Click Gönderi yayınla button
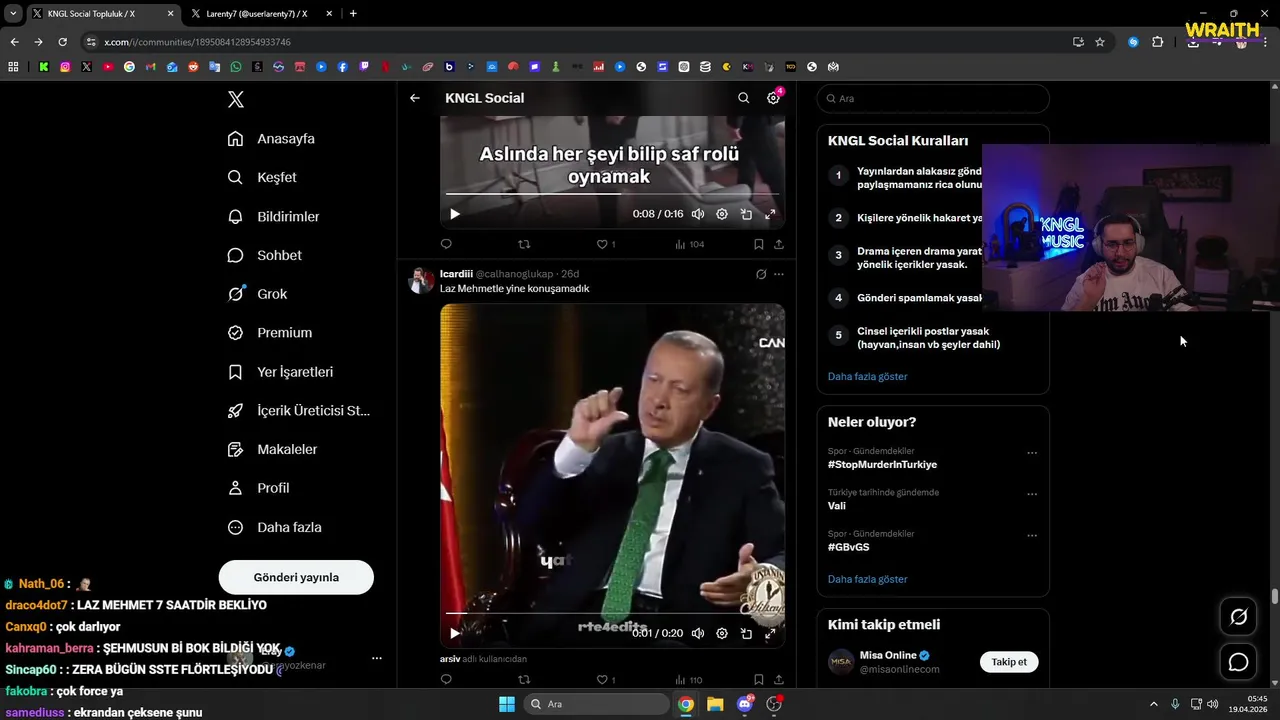The height and width of the screenshot is (720, 1280). pos(296,577)
